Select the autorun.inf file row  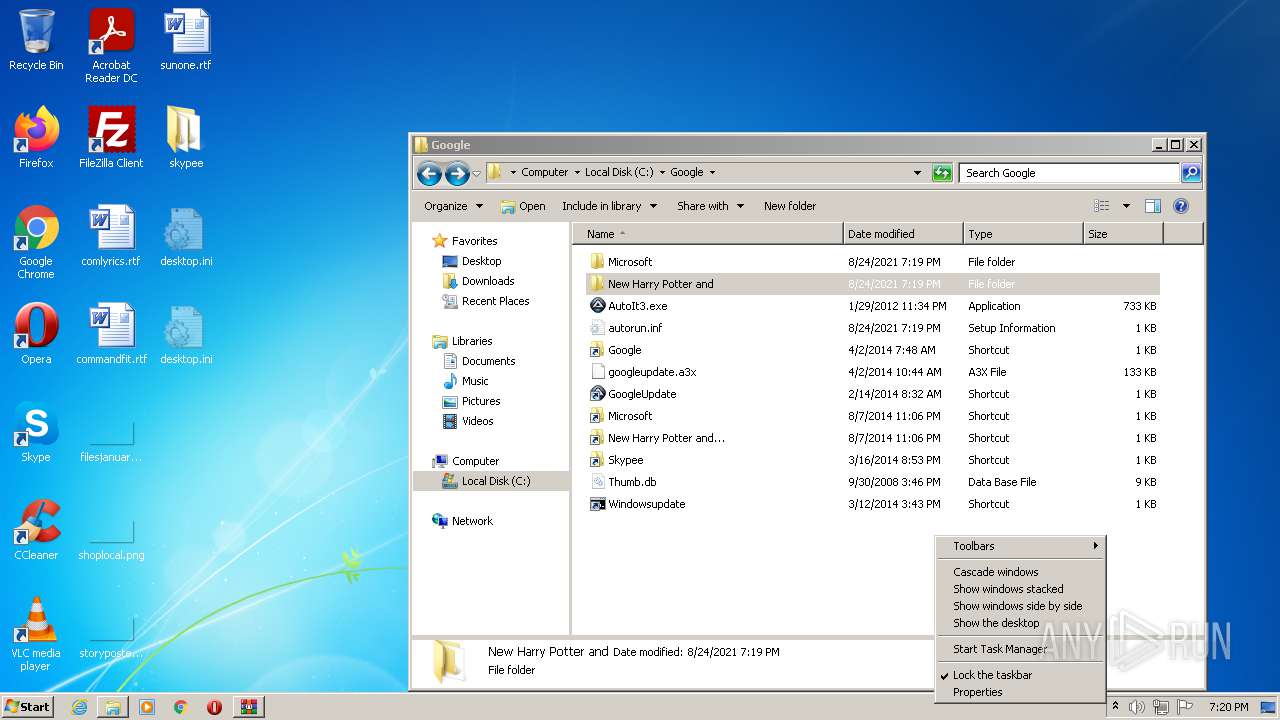coord(873,328)
